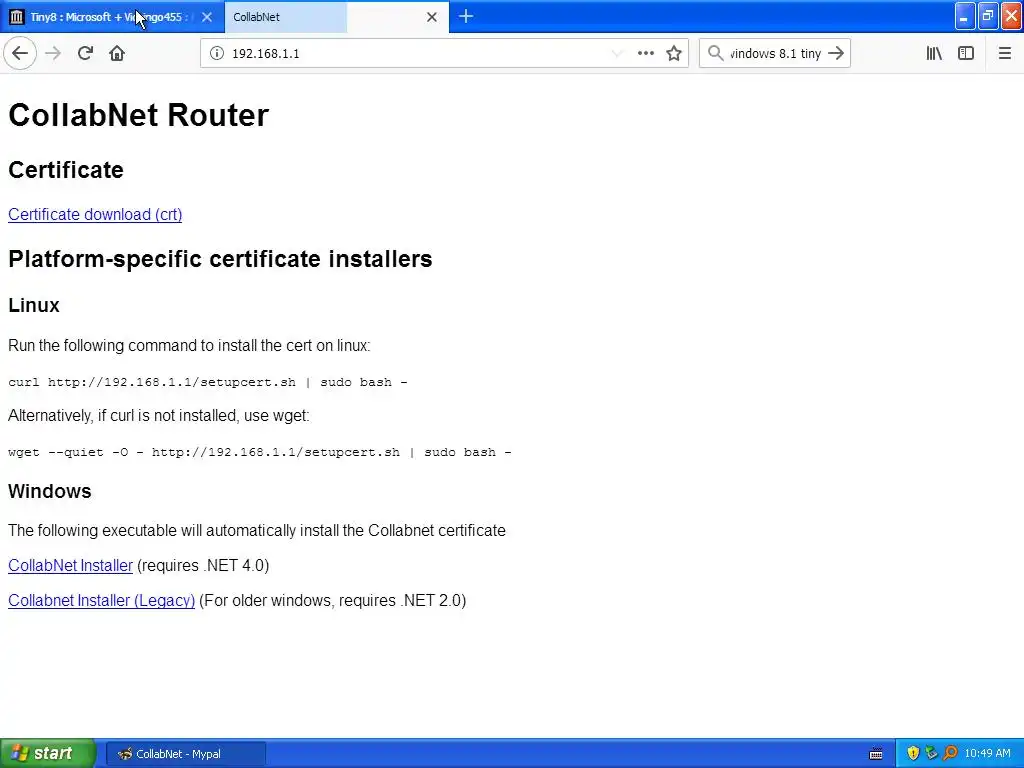This screenshot has width=1024, height=768.
Task: Switch to the Tiny8 : Microsoft tab
Action: pos(112,17)
